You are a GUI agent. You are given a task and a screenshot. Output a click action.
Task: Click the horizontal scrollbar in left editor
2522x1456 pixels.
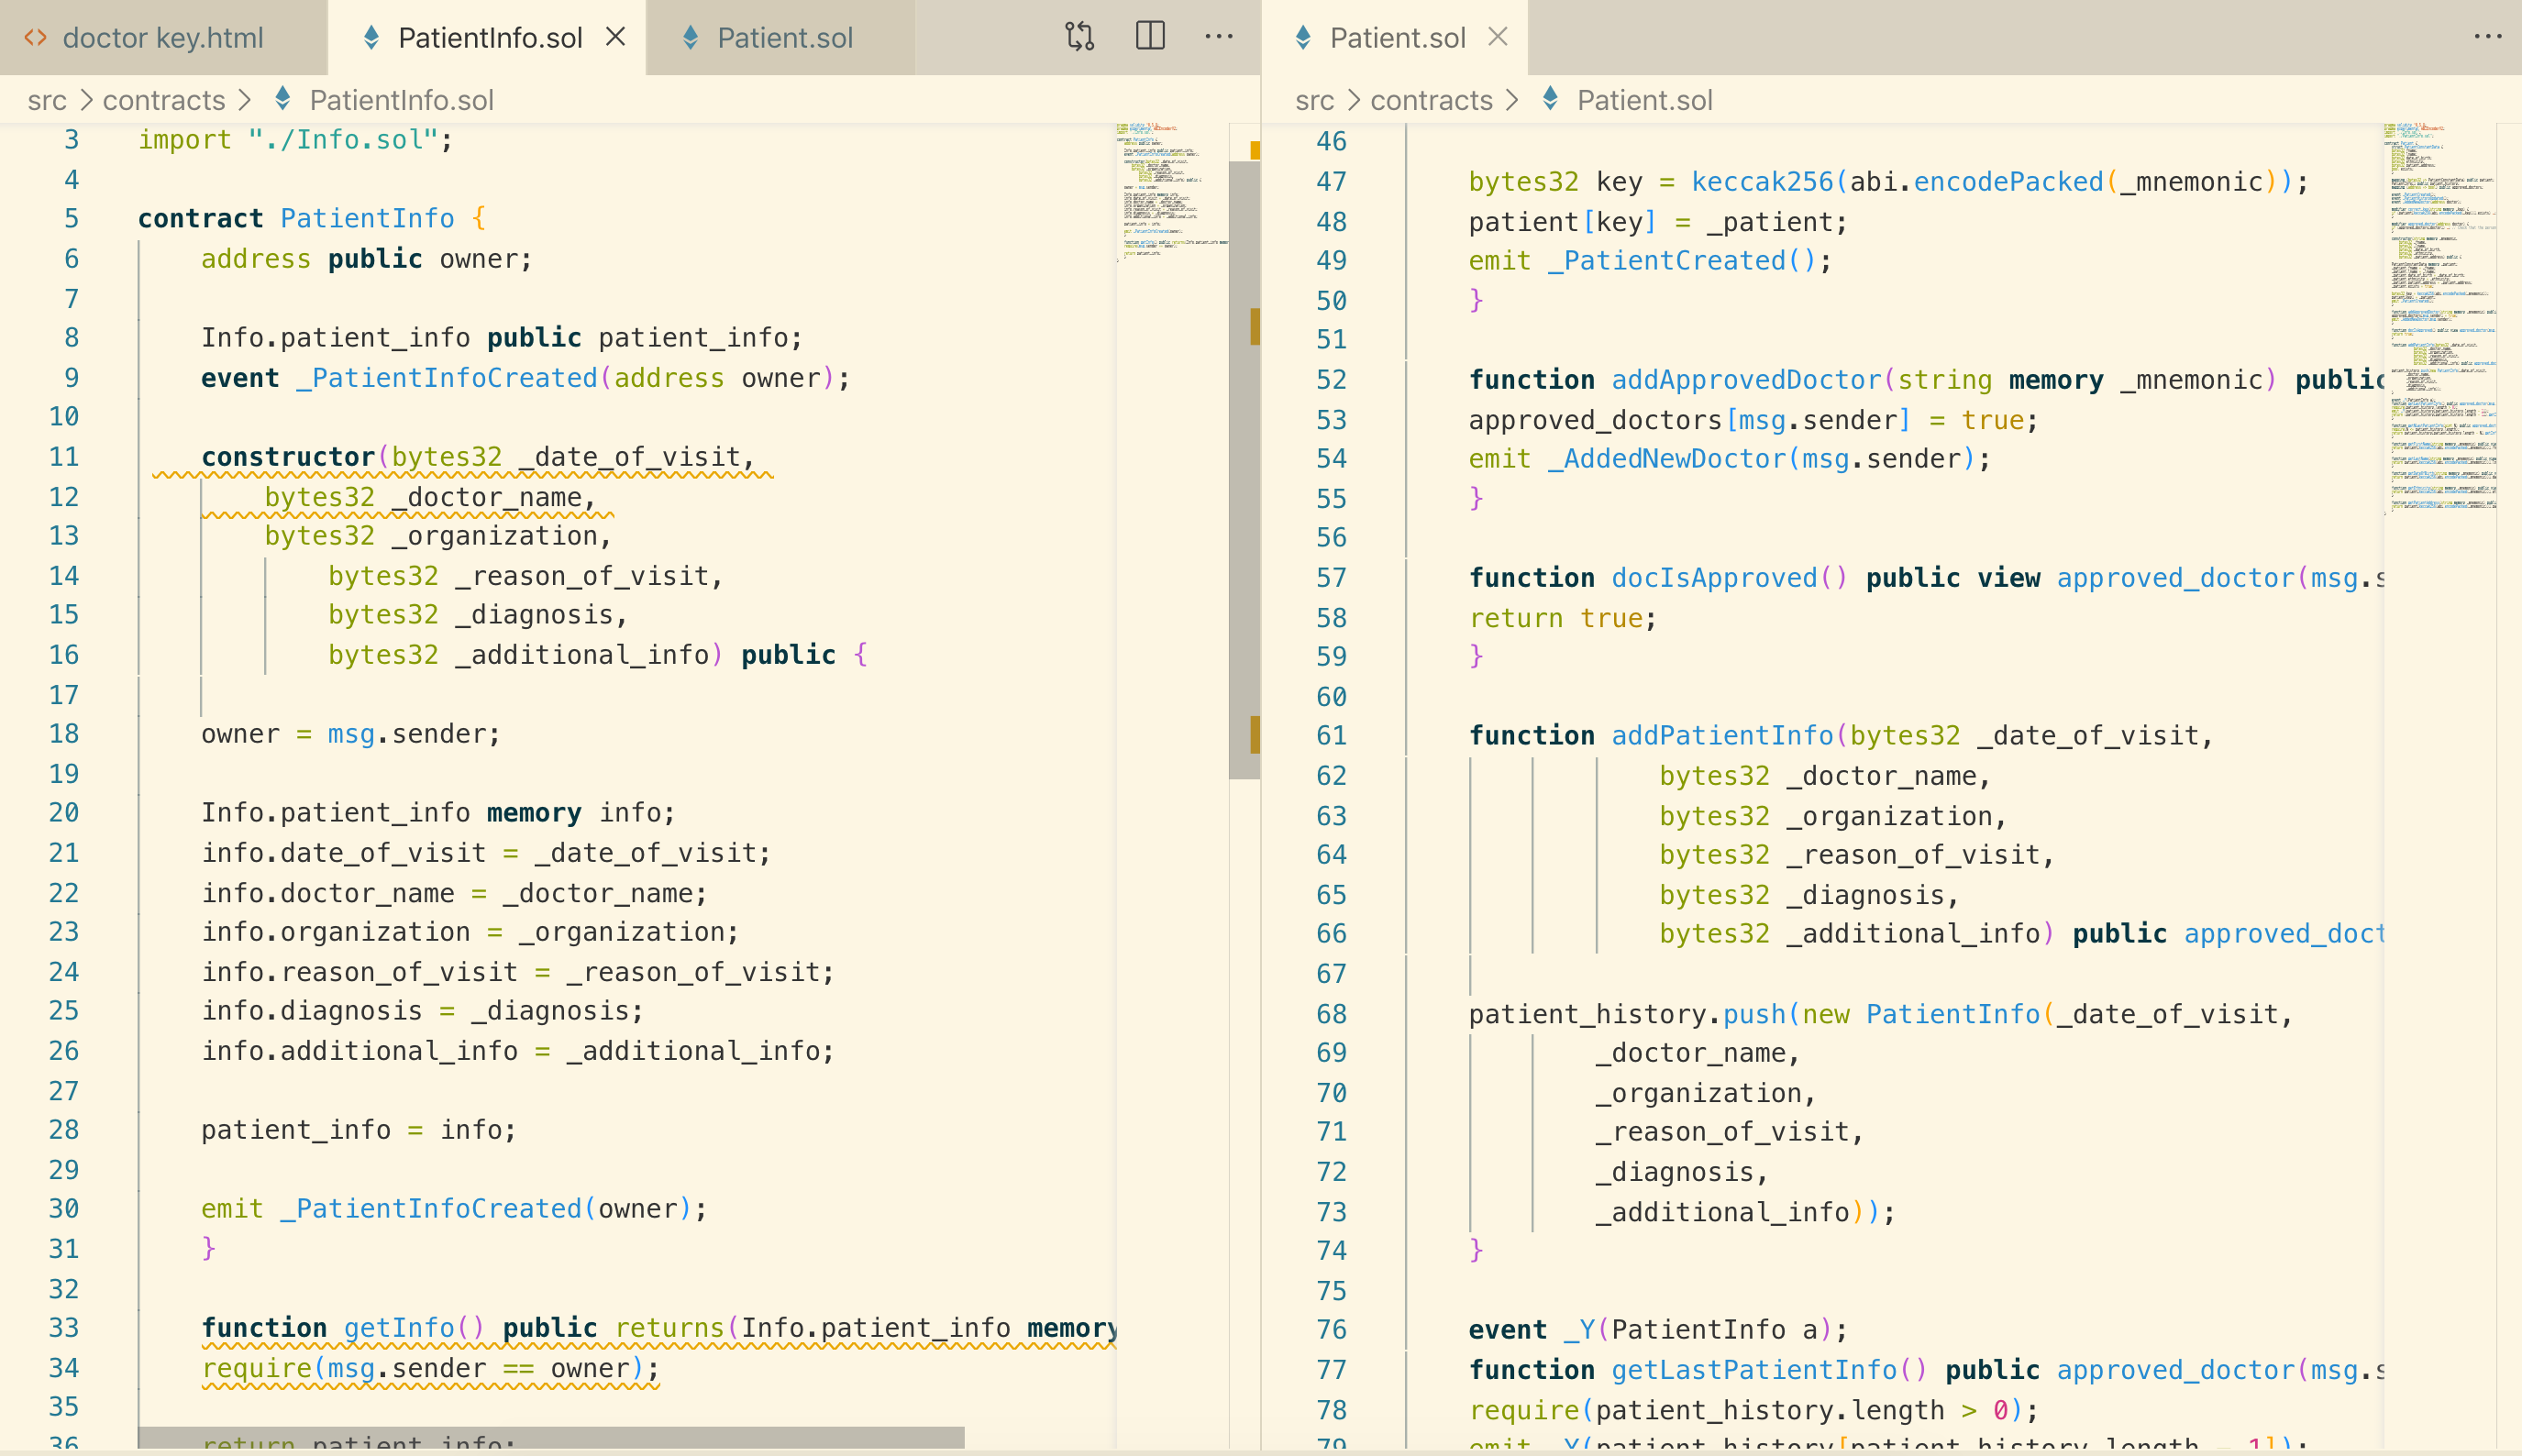[550, 1437]
